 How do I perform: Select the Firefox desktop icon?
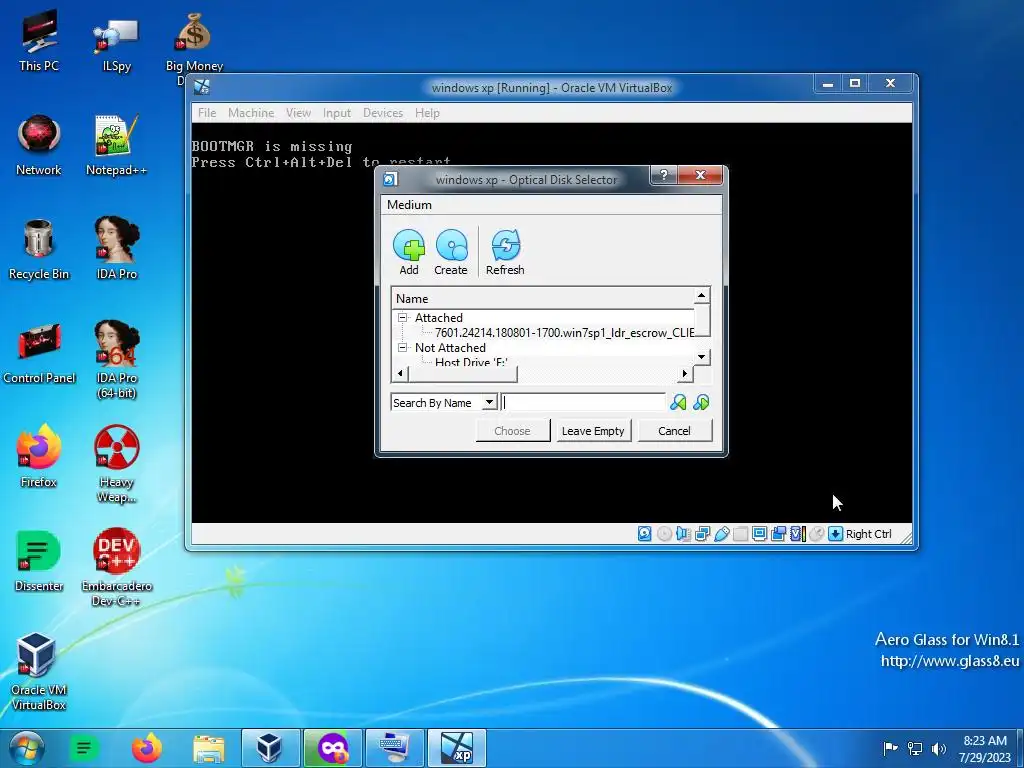click(39, 456)
